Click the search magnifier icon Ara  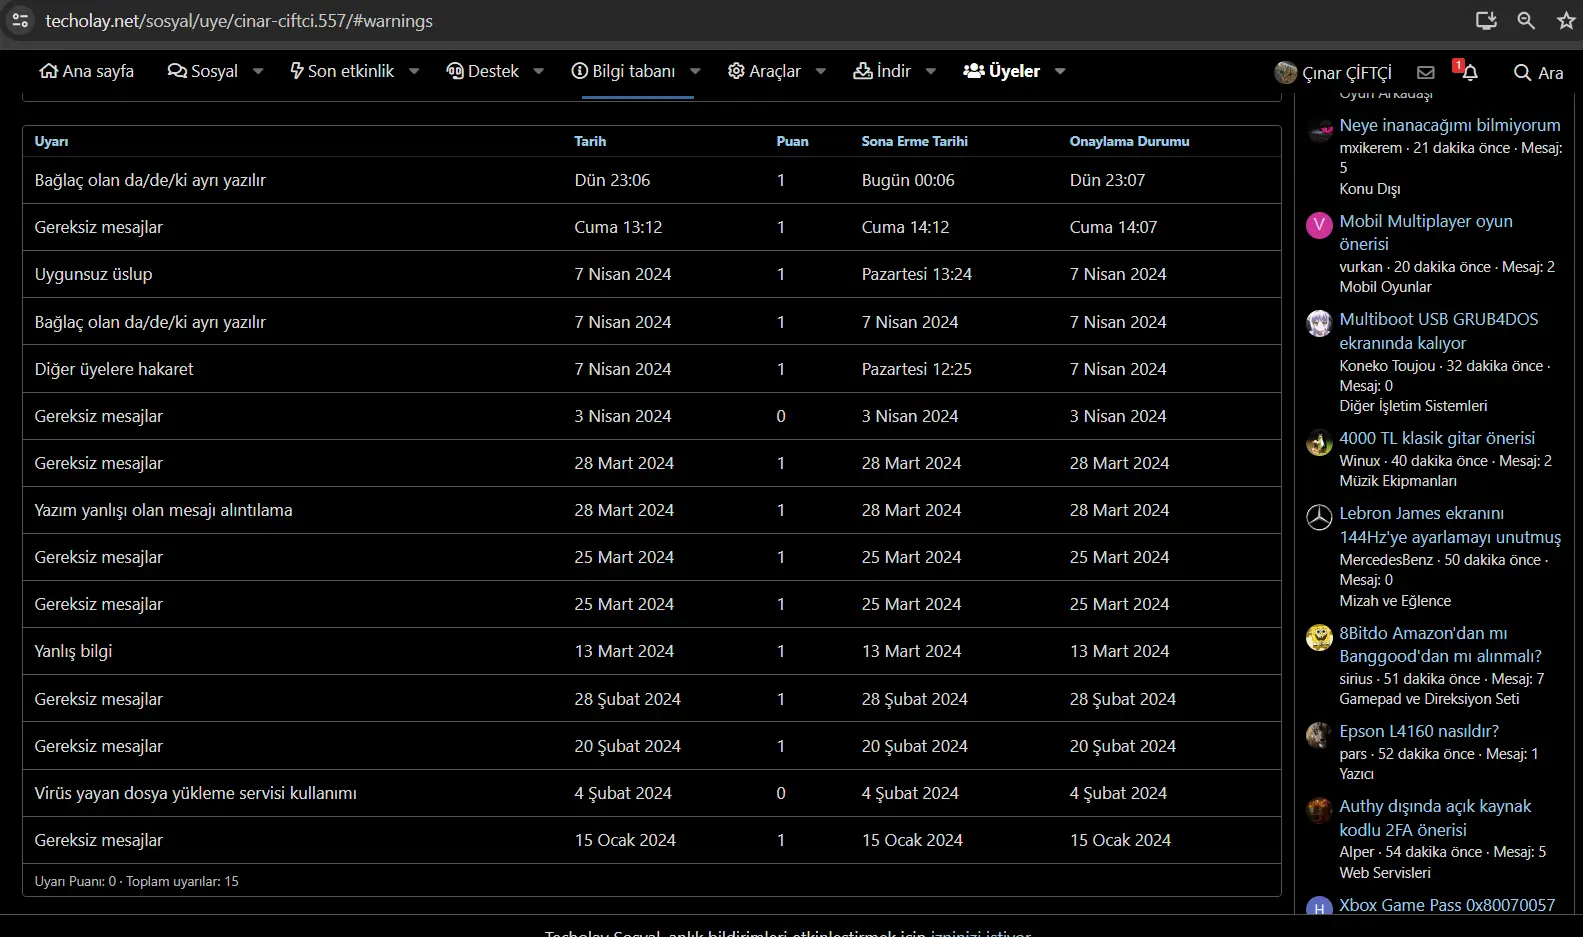1538,72
